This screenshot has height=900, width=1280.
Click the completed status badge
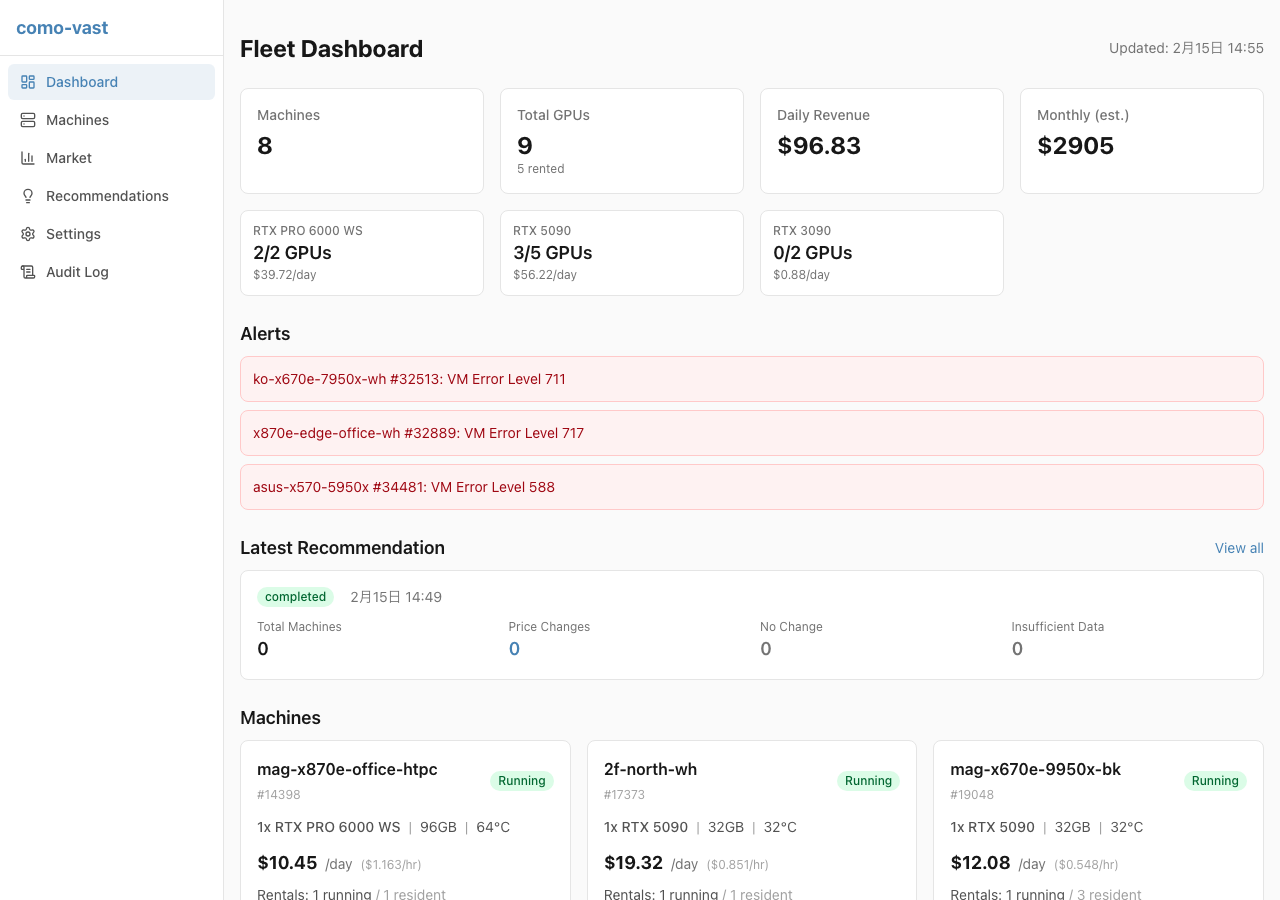point(295,597)
